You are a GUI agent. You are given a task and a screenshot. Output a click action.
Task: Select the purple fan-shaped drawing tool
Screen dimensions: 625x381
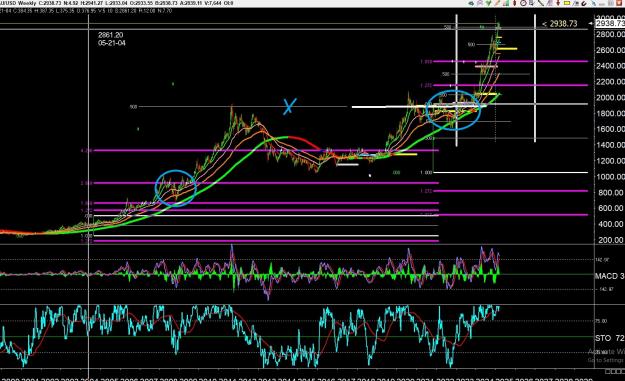pyautogui.click(x=550, y=3)
